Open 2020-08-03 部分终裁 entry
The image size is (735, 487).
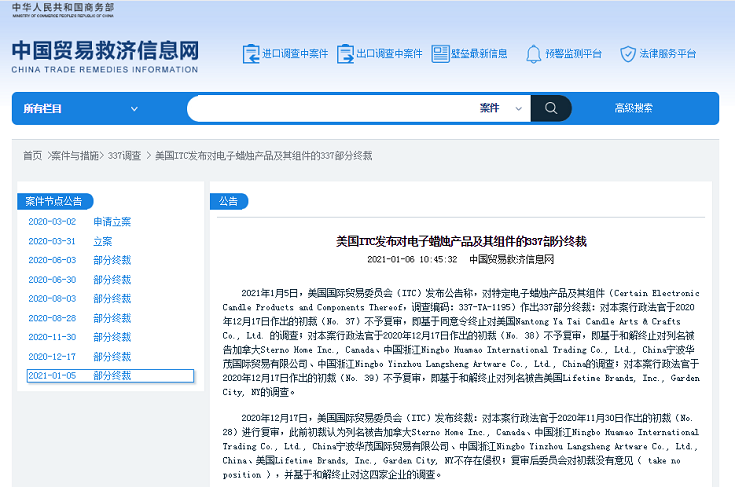pyautogui.click(x=80, y=299)
